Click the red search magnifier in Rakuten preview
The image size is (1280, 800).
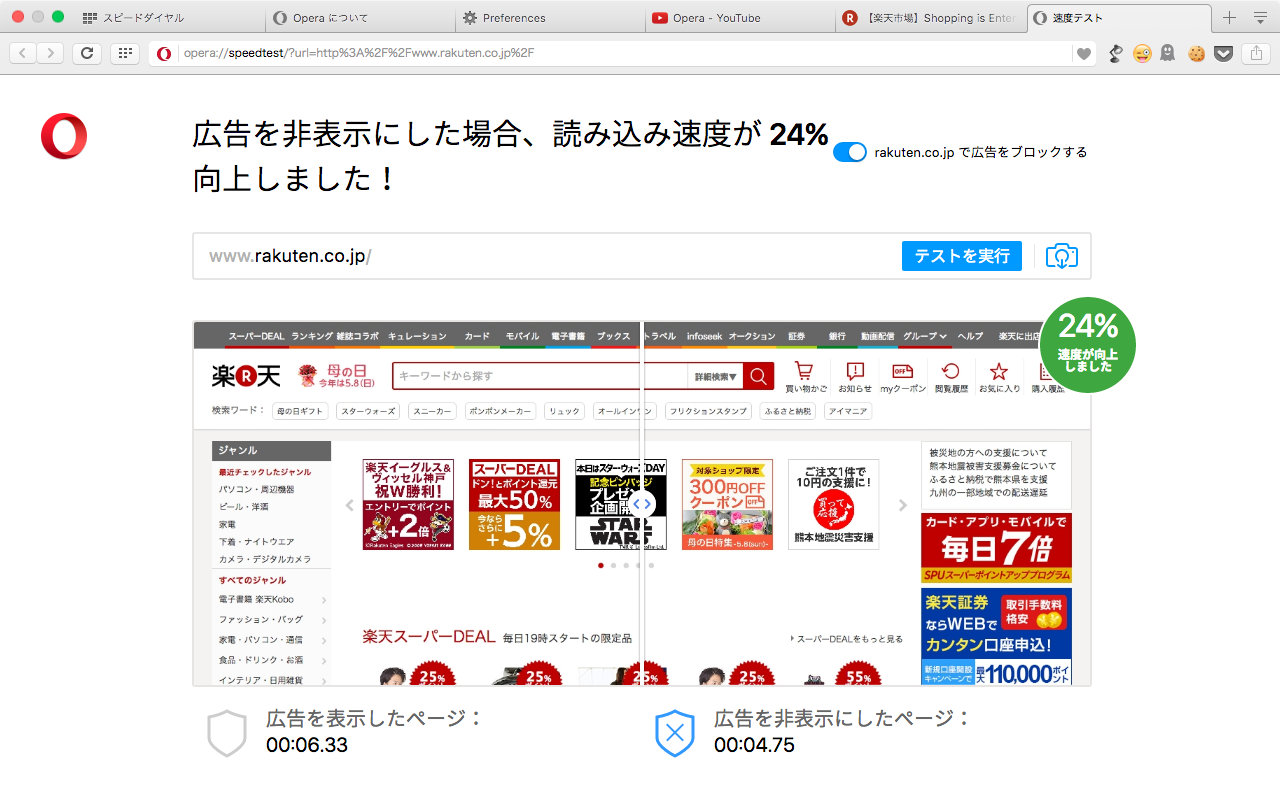point(759,376)
